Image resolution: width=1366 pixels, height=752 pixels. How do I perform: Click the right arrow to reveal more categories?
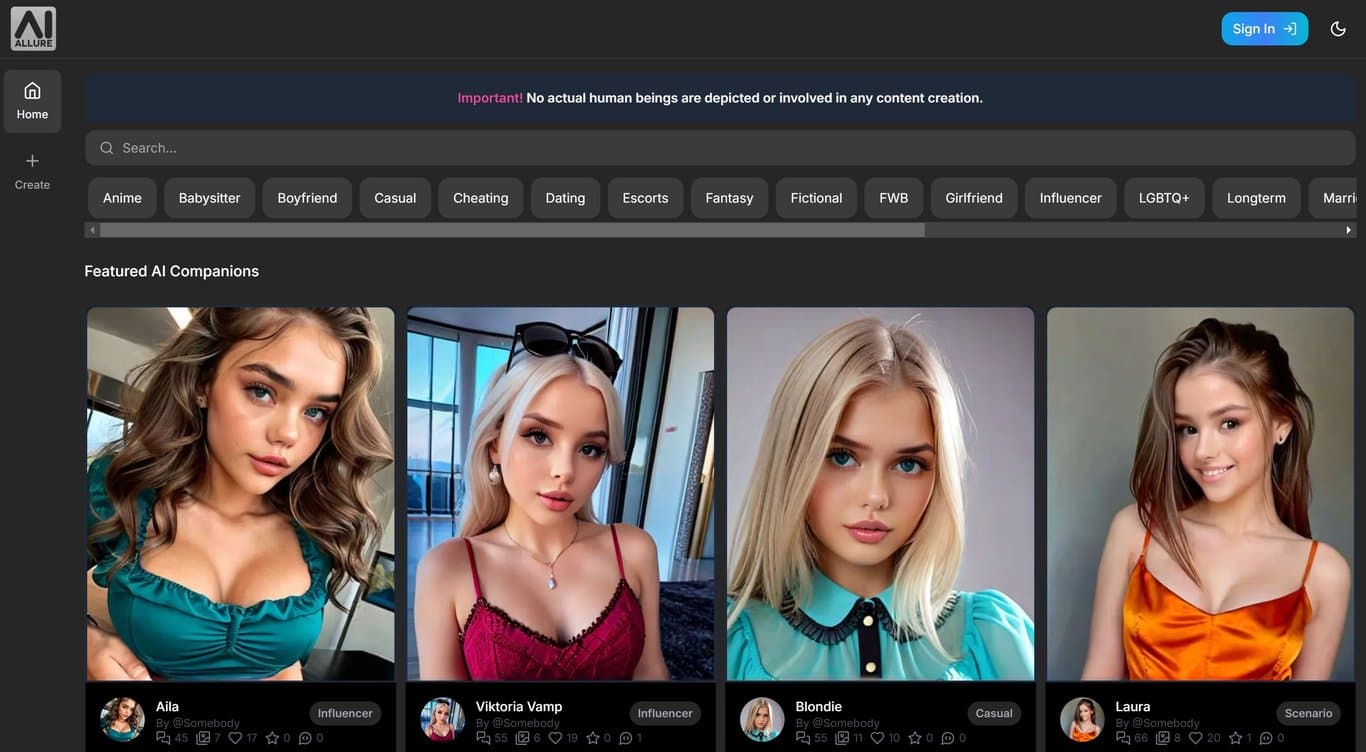click(1348, 228)
